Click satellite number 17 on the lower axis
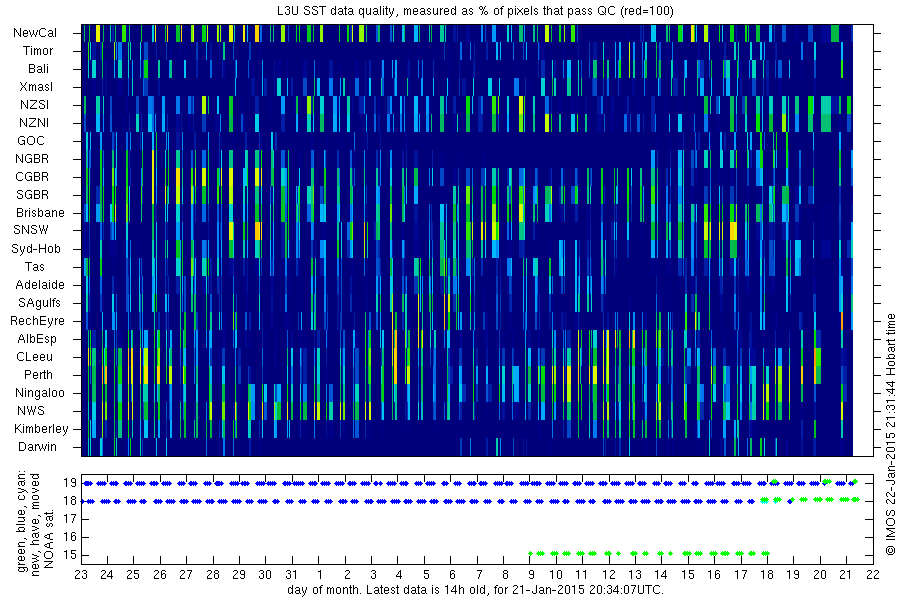The height and width of the screenshot is (600, 900). tap(70, 519)
